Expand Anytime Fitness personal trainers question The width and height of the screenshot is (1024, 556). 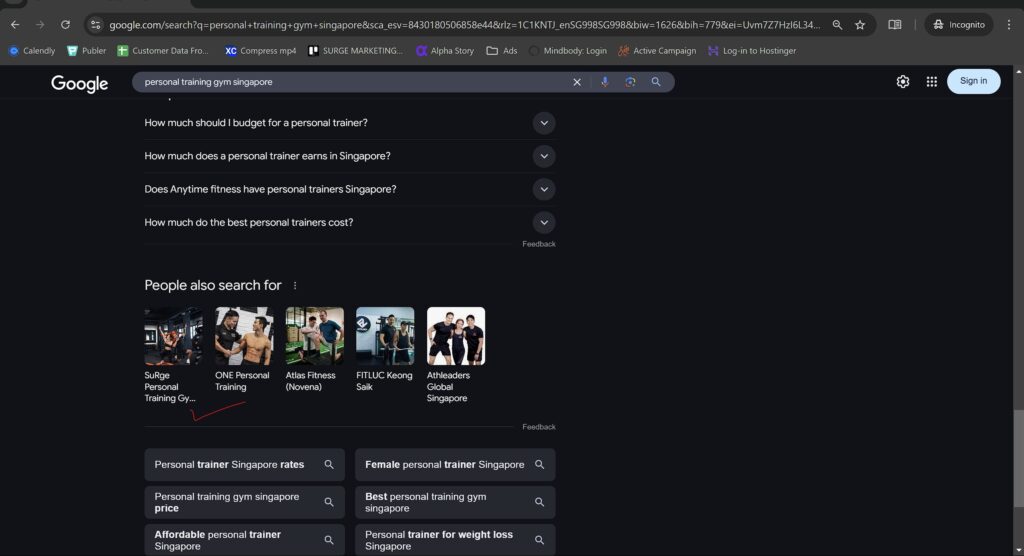pyautogui.click(x=543, y=189)
